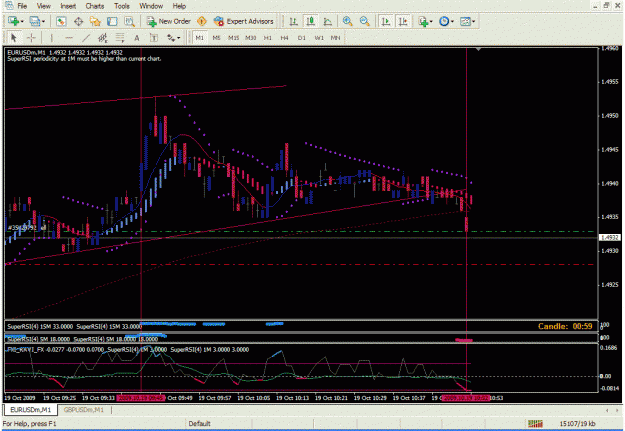The width and height of the screenshot is (625, 431).
Task: Click the Candle: 00:59 countdown text
Action: point(565,326)
